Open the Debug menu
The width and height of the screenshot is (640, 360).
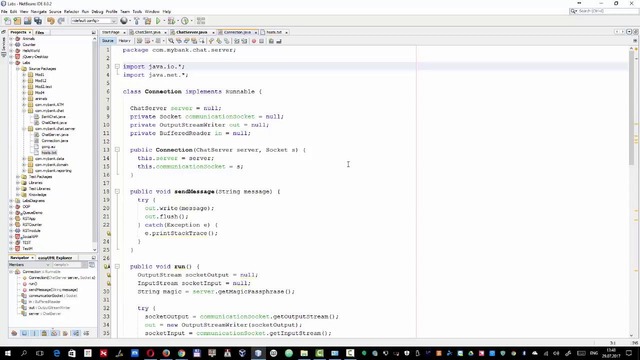(97, 11)
